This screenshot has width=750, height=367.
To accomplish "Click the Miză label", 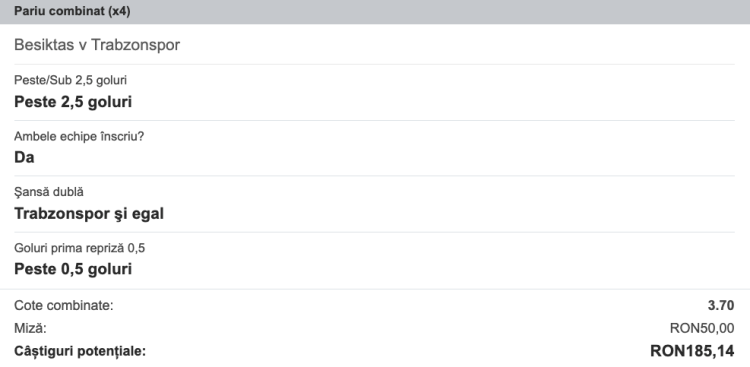I will coord(30,329).
